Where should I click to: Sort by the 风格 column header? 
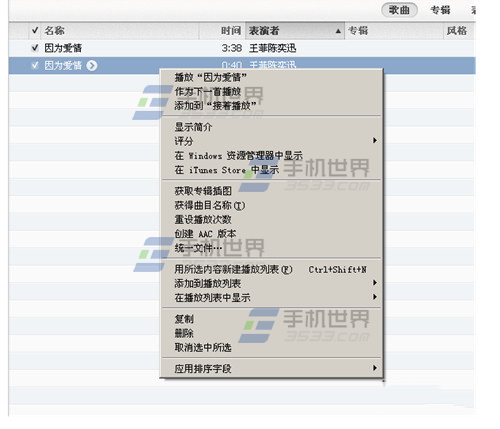click(x=459, y=31)
